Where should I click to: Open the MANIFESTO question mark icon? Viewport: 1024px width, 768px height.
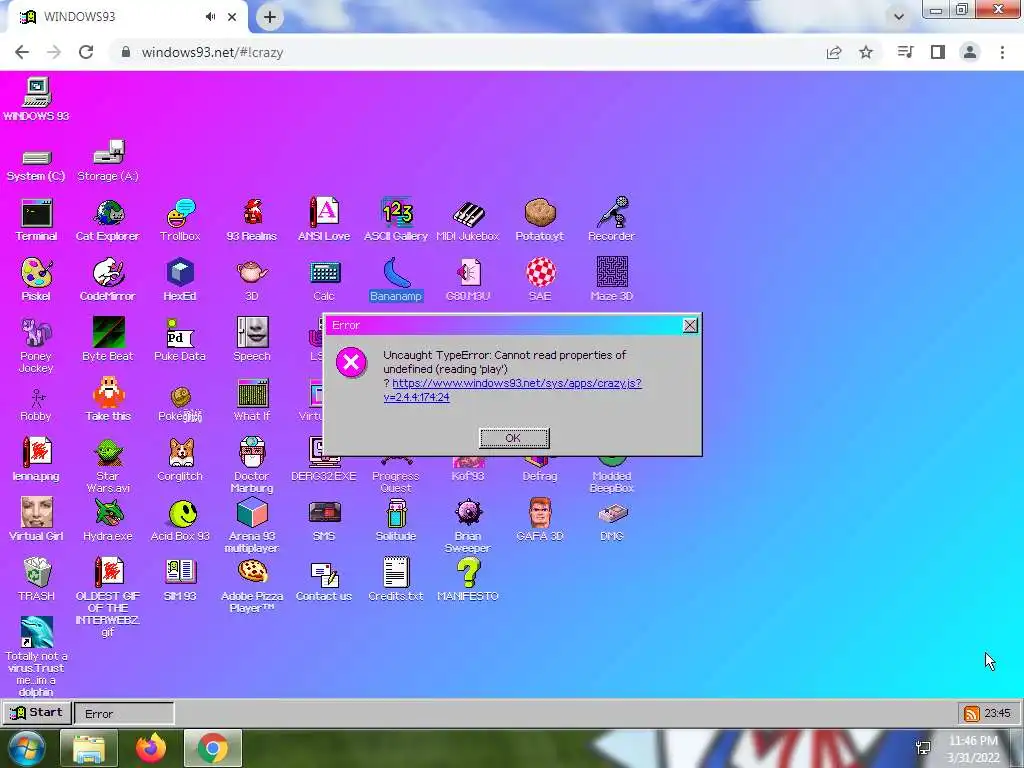pyautogui.click(x=468, y=572)
